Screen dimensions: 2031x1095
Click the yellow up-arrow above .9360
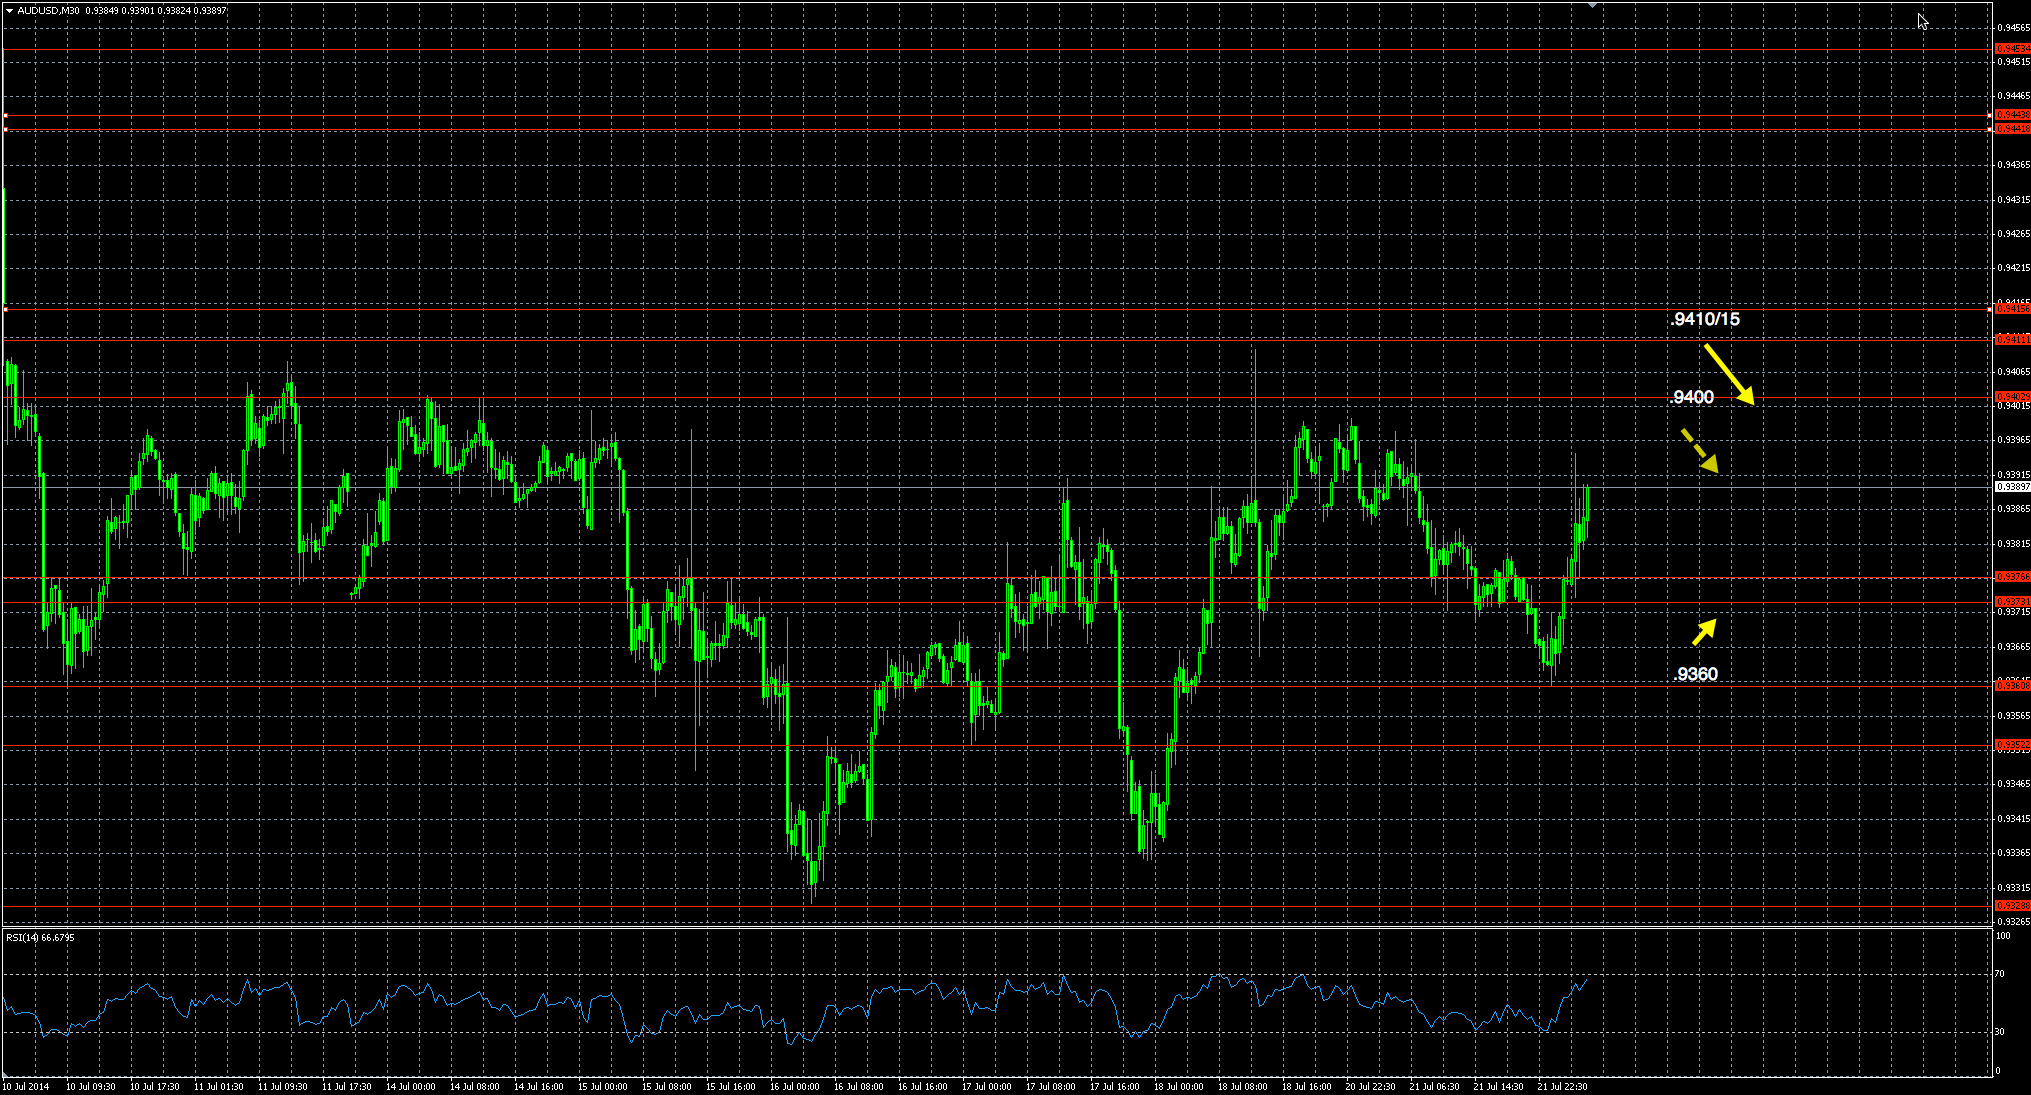[x=1704, y=632]
